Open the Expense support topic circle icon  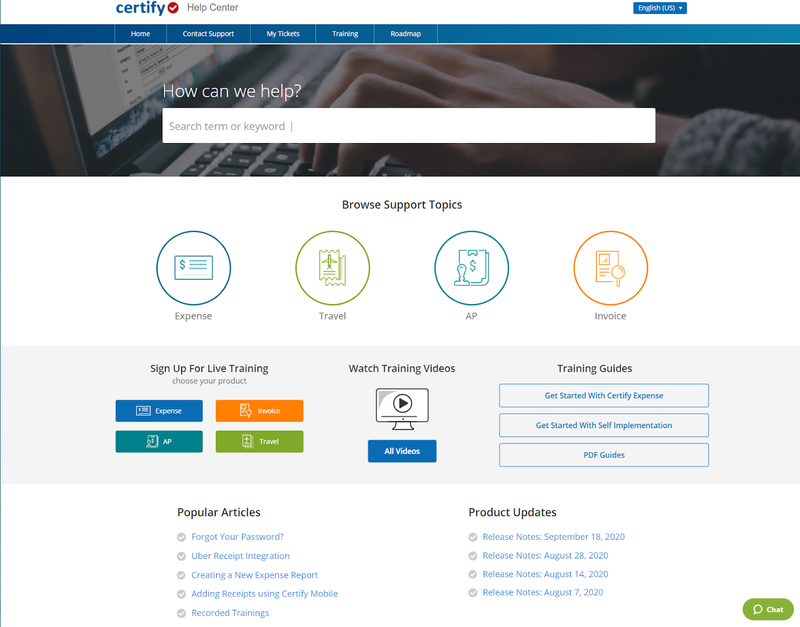pyautogui.click(x=193, y=268)
